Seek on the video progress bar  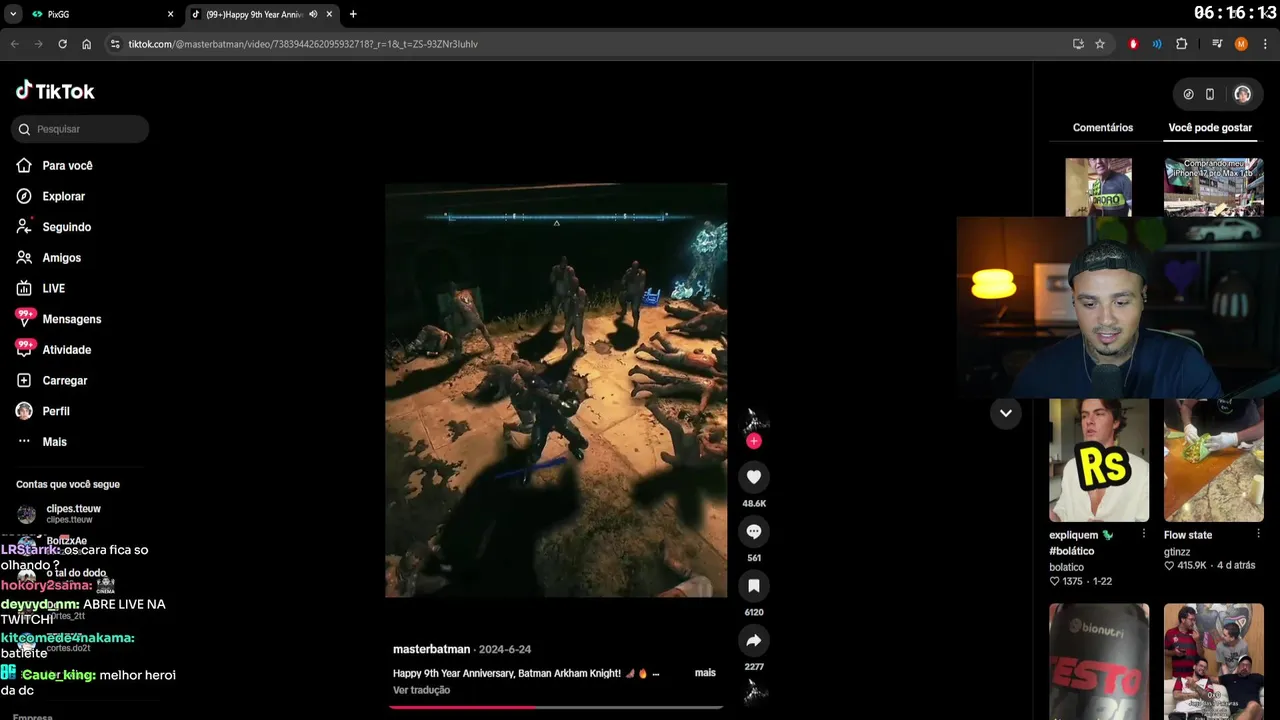pos(556,707)
